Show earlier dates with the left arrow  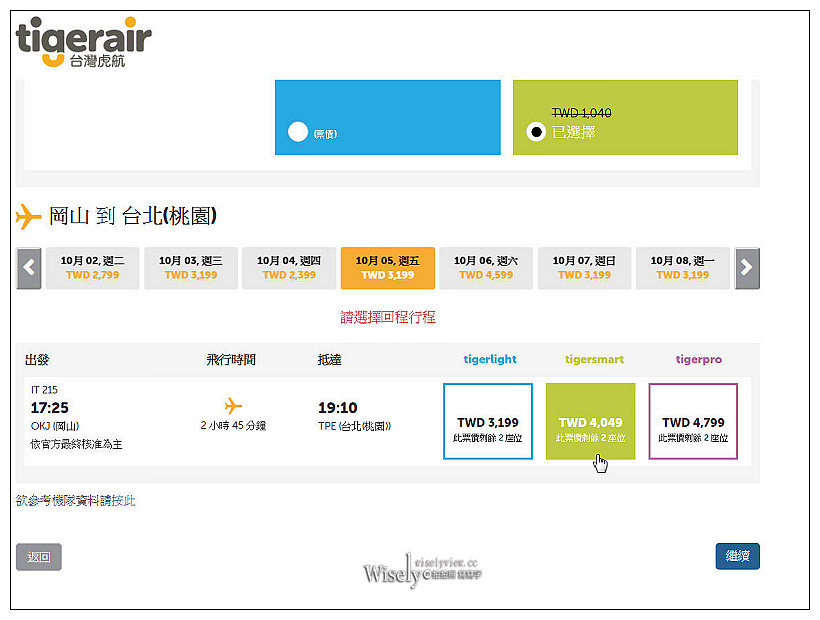pos(28,267)
